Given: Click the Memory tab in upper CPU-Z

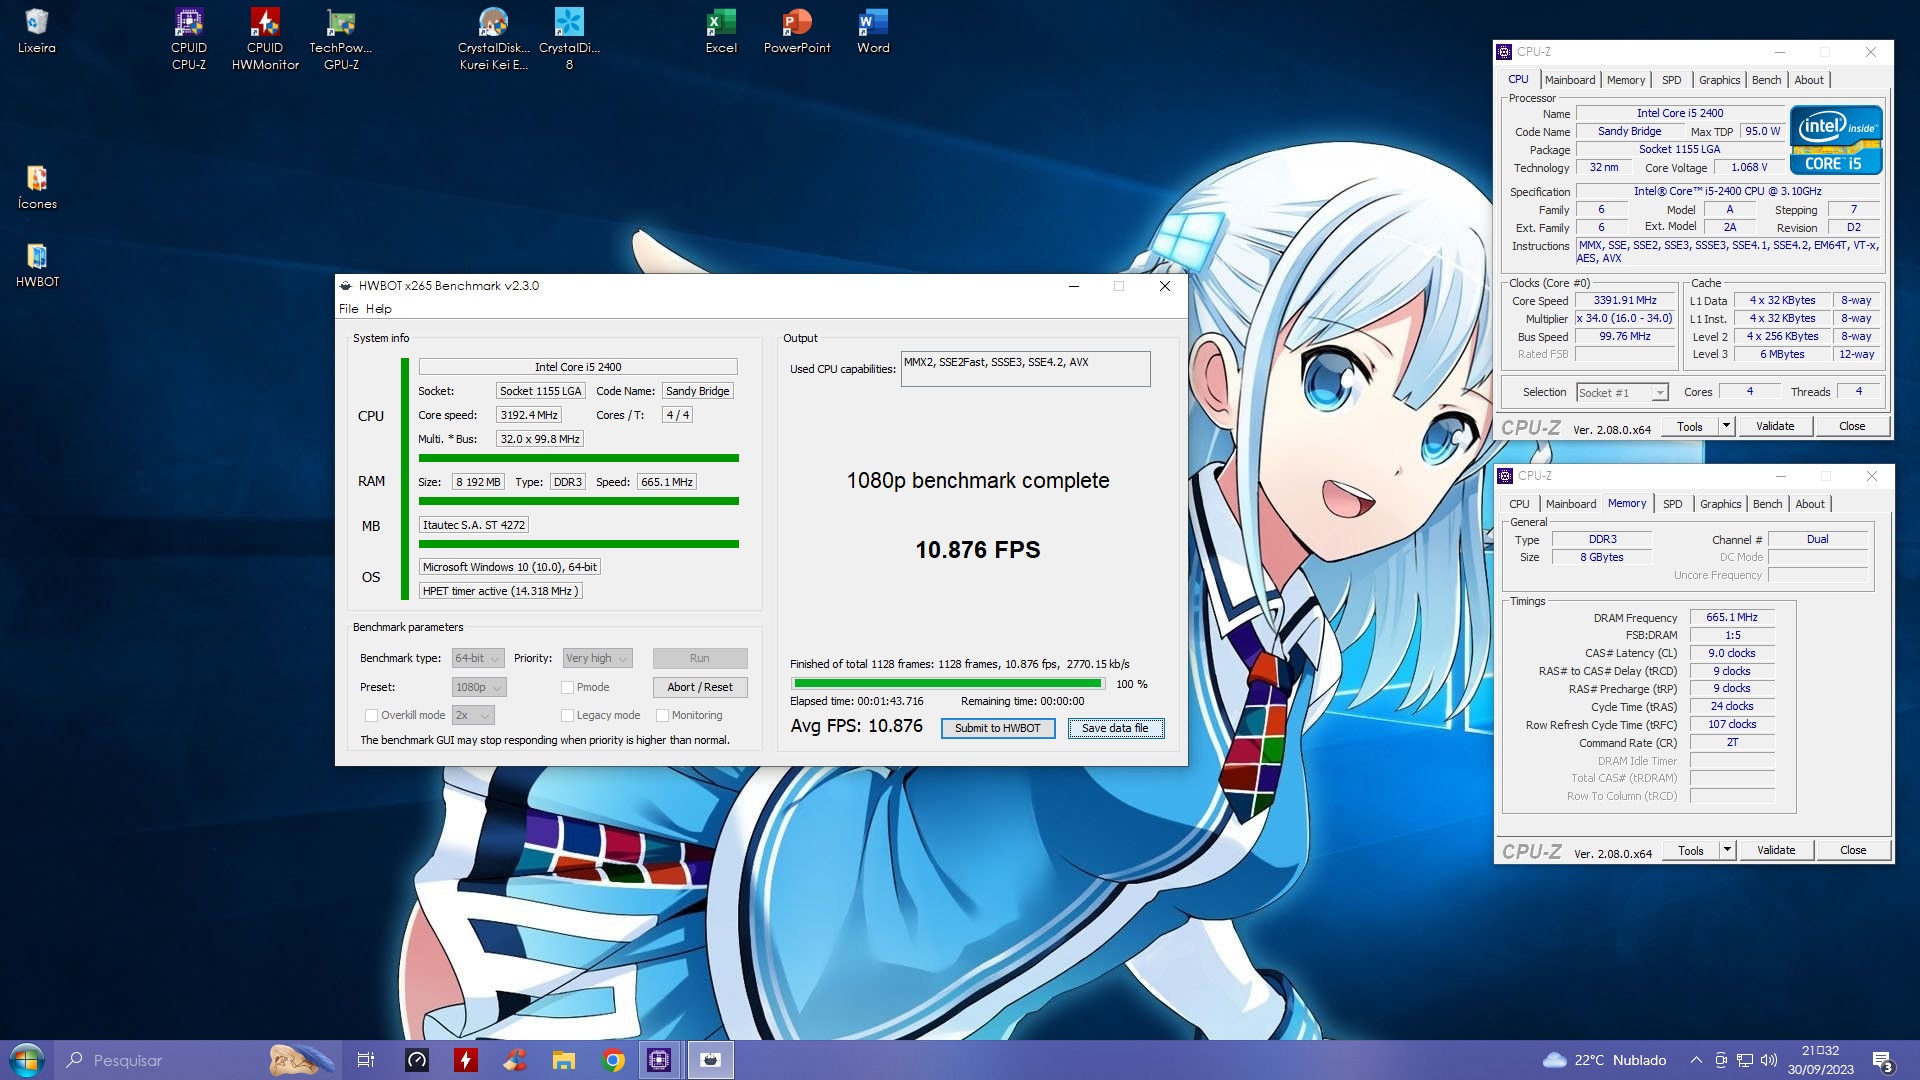Looking at the screenshot, I should 1626,80.
